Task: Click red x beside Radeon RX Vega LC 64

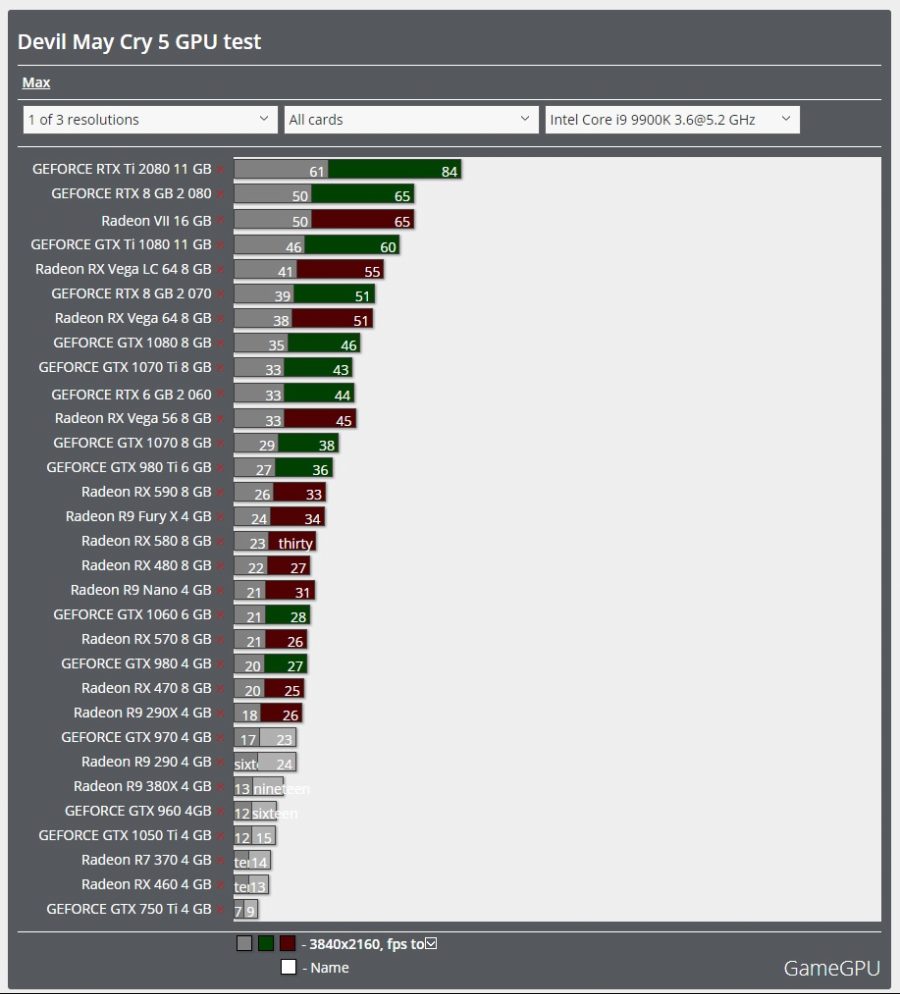Action: 221,269
